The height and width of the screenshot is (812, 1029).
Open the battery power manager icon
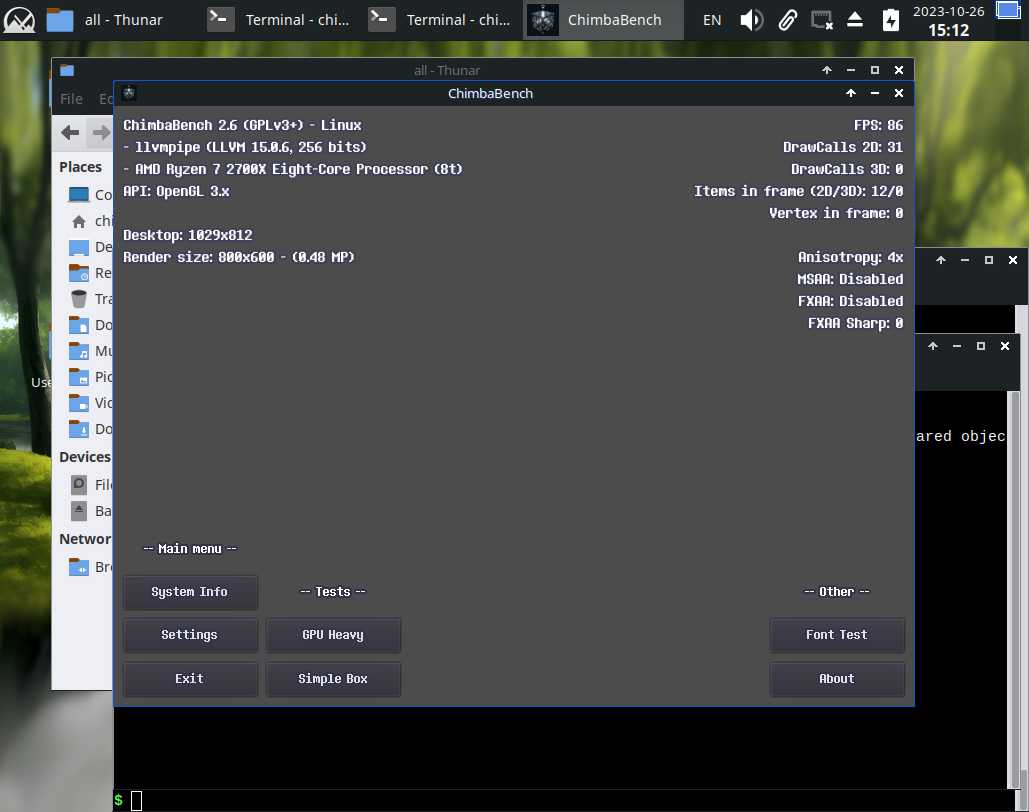tap(891, 20)
